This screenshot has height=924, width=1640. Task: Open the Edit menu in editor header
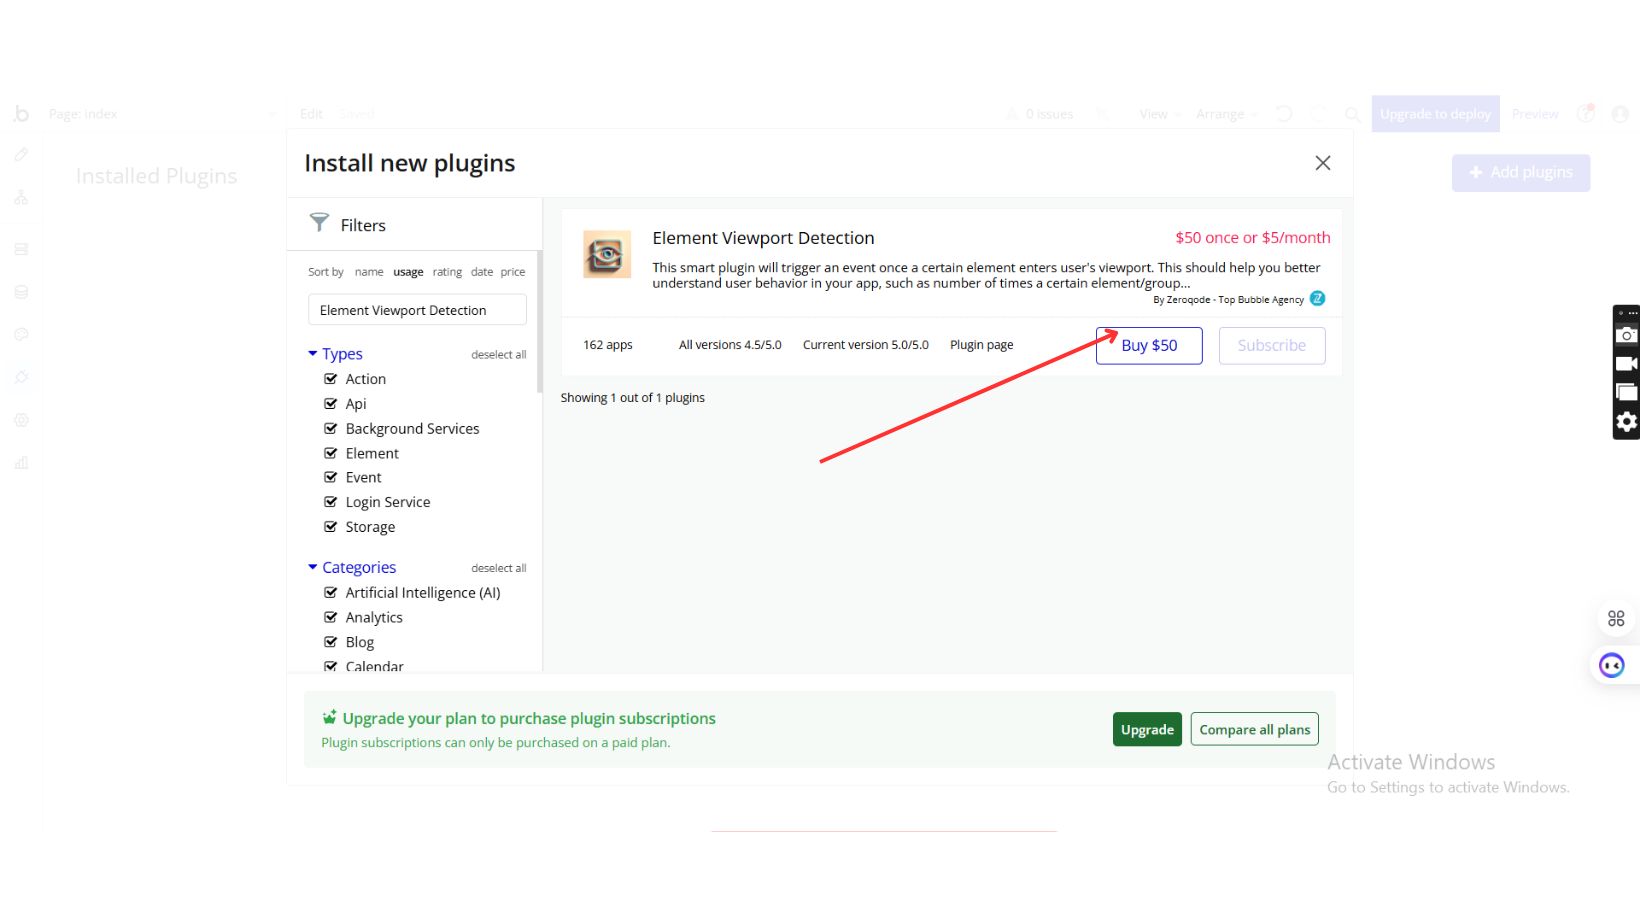(311, 114)
